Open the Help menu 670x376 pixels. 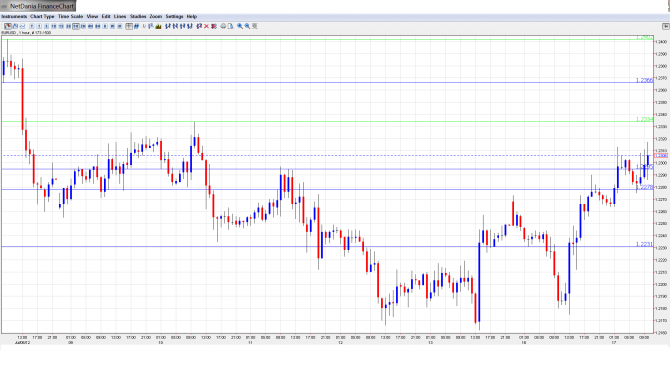tap(191, 16)
